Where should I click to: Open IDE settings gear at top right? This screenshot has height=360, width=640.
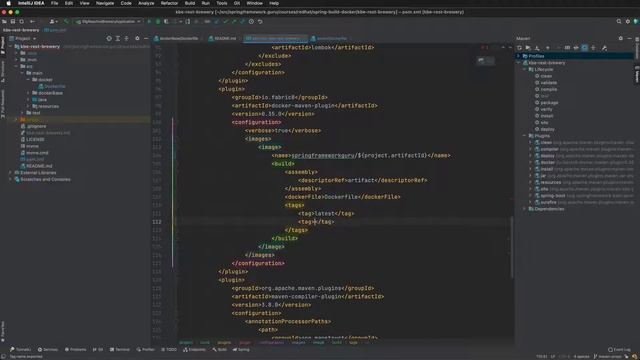(628, 21)
